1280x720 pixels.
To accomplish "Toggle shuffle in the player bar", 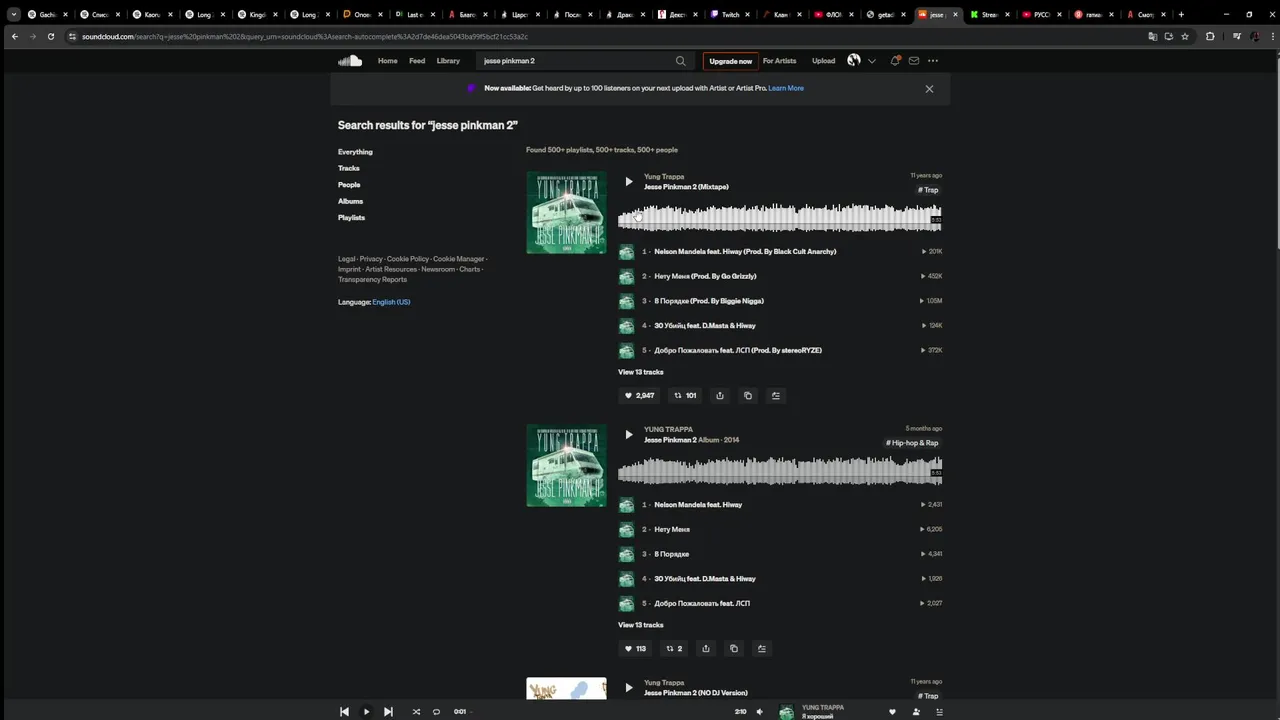I will pos(416,712).
